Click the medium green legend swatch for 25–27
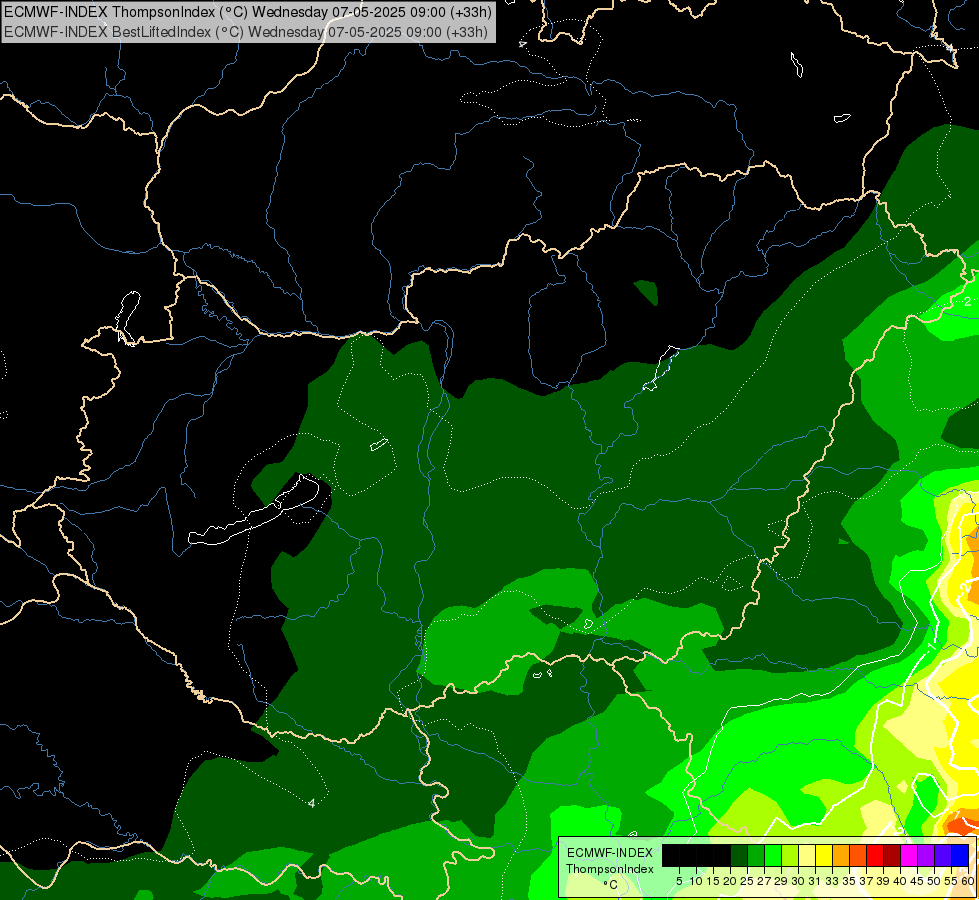The width and height of the screenshot is (979, 900). pos(755,855)
